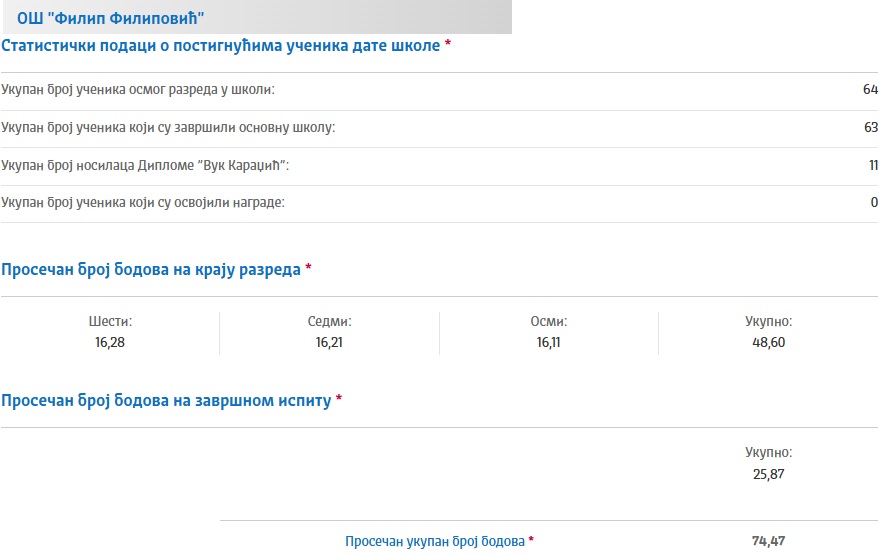Select the value 74,47 overall average
Image resolution: width=894 pixels, height=556 pixels.
[x=769, y=541]
